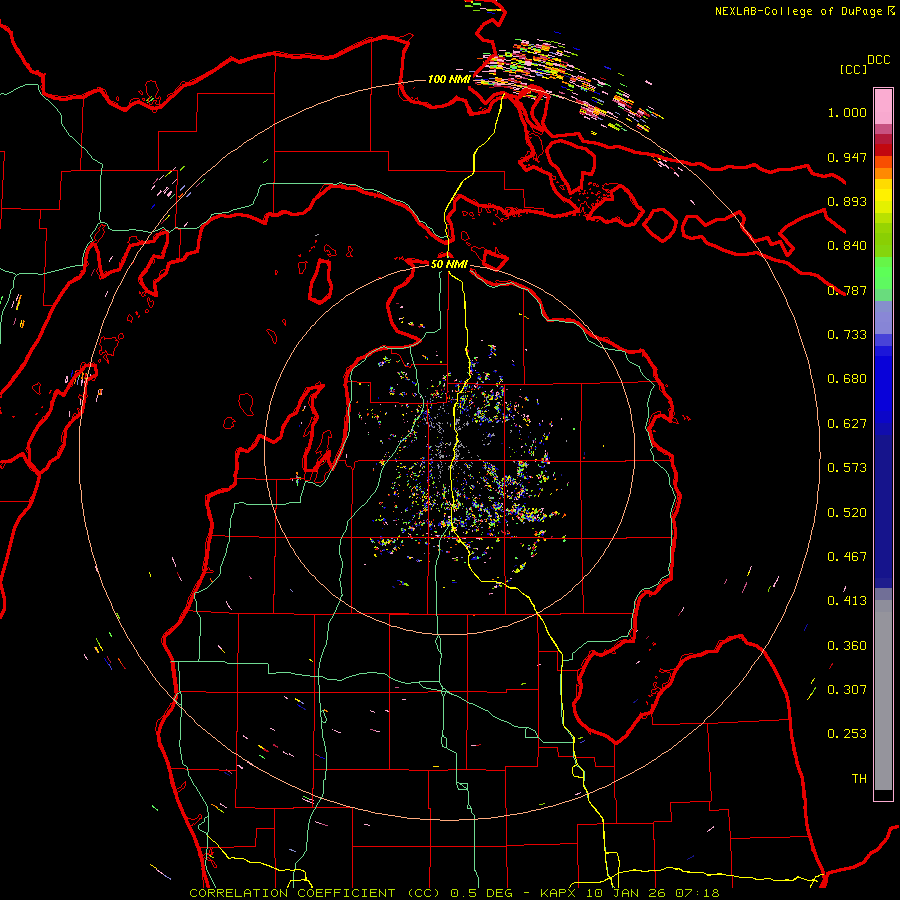The width and height of the screenshot is (900, 900).
Task: Select the 0.360 legend value
Action: pos(847,646)
